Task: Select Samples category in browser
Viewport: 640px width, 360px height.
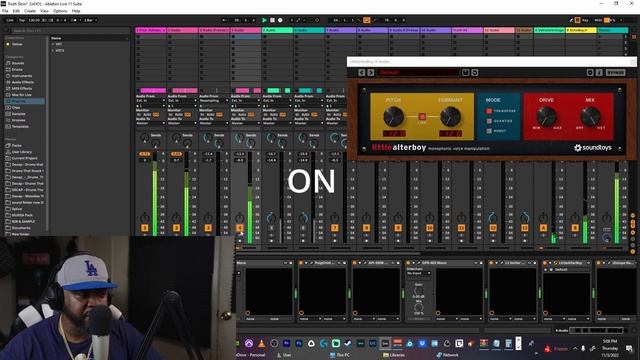Action: 18,114
